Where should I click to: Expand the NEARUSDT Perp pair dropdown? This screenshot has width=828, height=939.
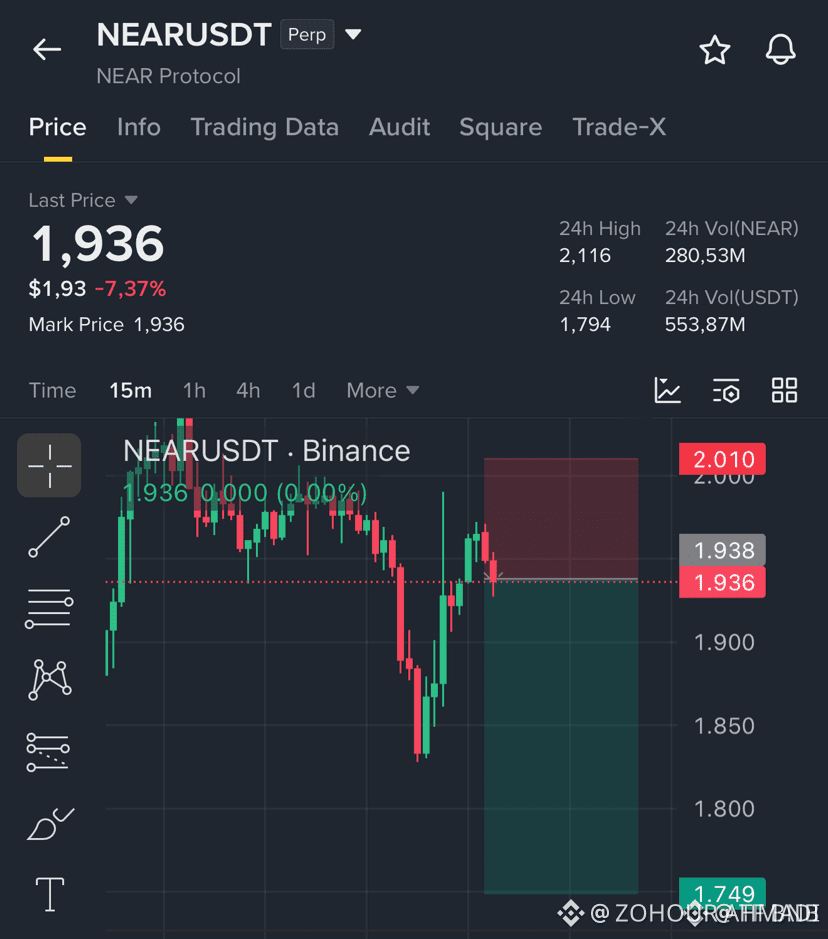click(x=353, y=34)
